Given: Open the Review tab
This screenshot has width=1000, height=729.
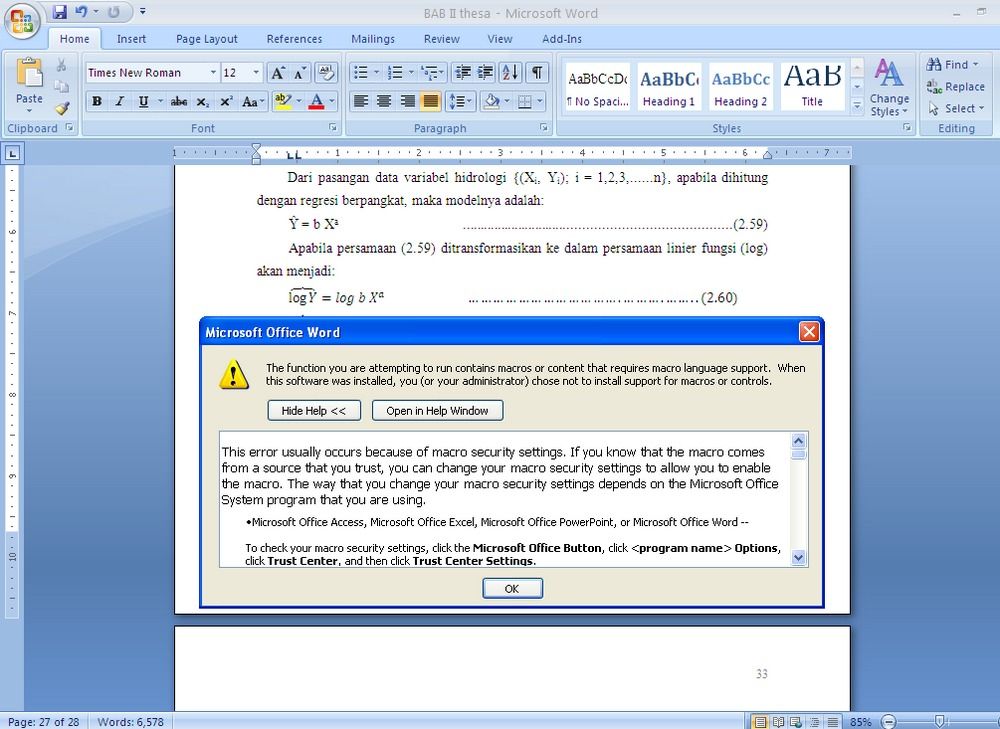Looking at the screenshot, I should pos(441,39).
